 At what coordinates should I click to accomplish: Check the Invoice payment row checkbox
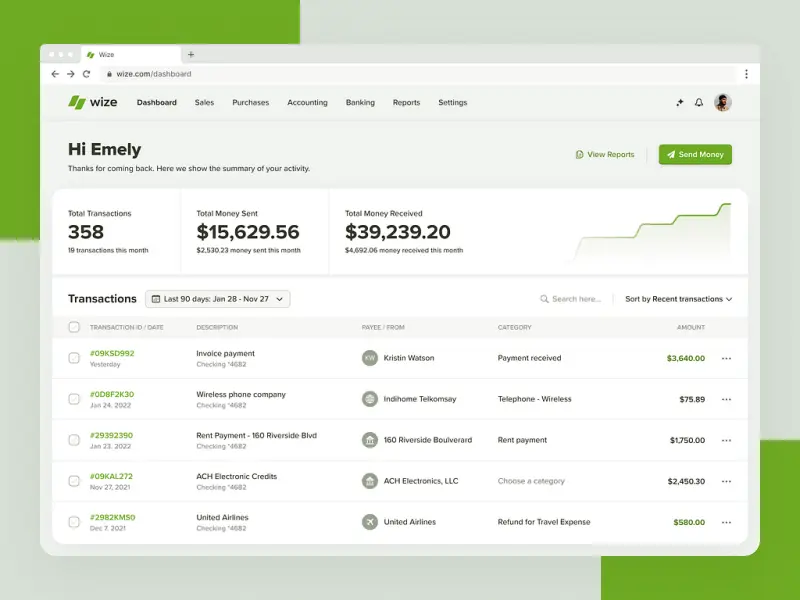pyautogui.click(x=74, y=358)
